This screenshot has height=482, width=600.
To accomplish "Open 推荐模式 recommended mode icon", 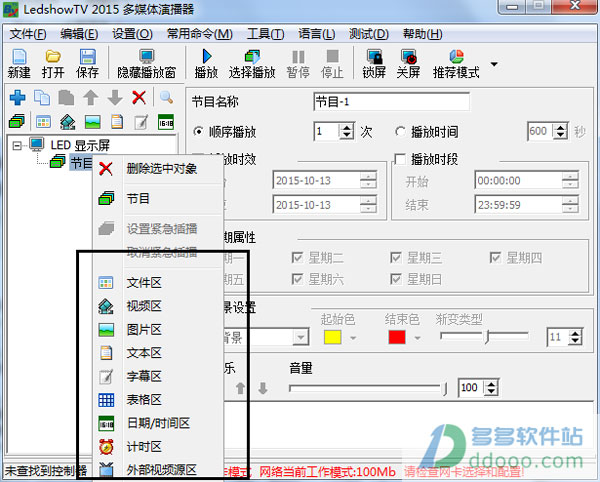I will click(456, 64).
